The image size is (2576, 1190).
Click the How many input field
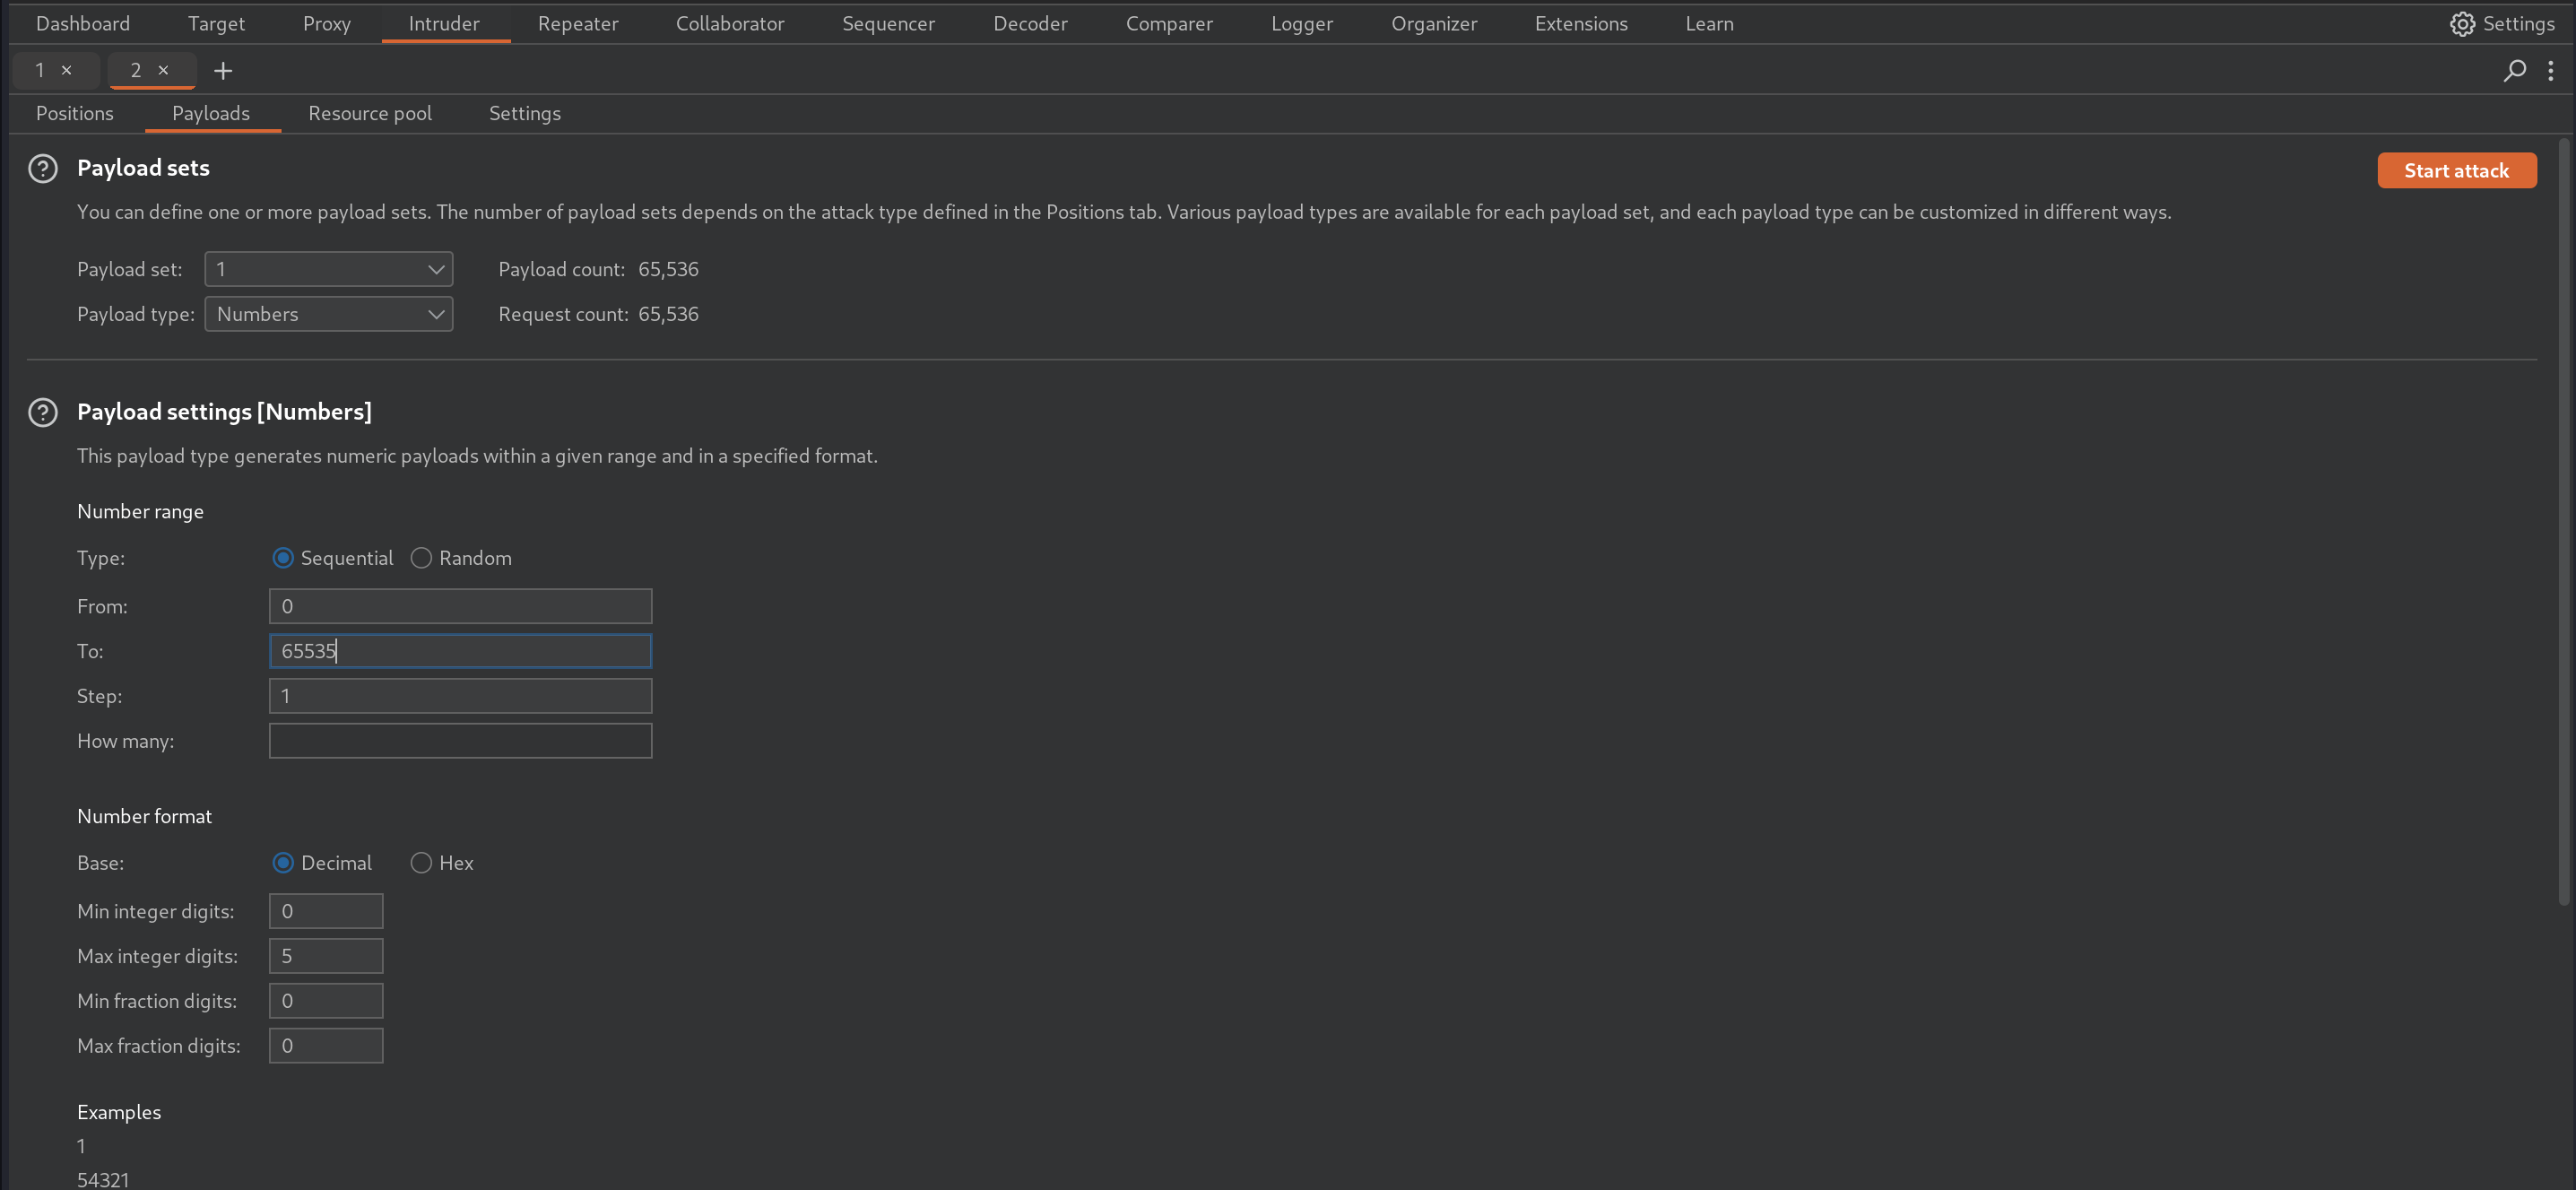(x=460, y=741)
